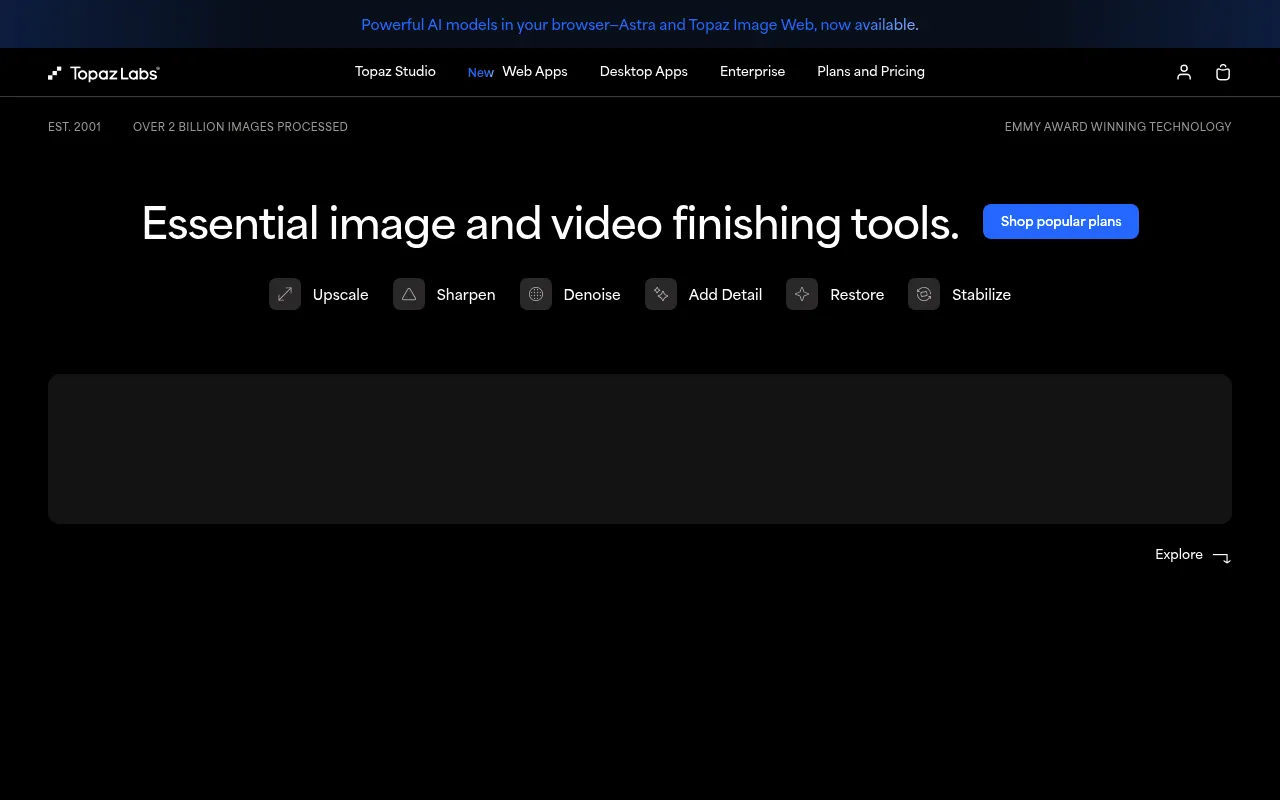1280x800 pixels.
Task: Click the Explore arrow icon
Action: pos(1222,556)
